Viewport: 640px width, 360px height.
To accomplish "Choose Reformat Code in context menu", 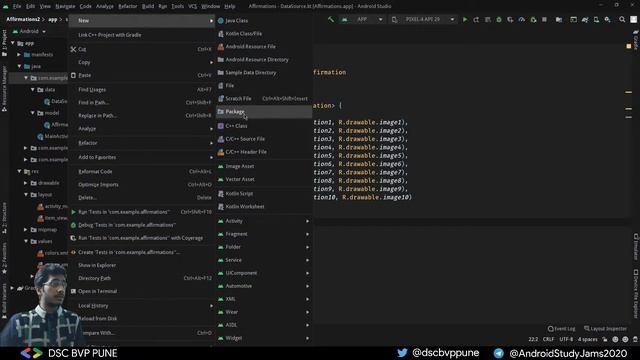I will tap(141, 171).
